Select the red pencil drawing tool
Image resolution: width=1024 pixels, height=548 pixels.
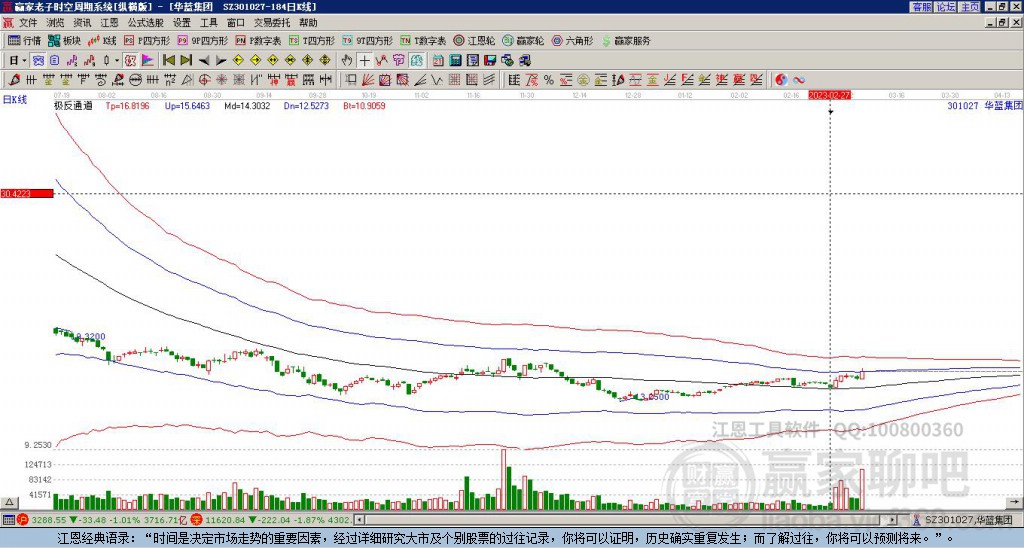14,80
